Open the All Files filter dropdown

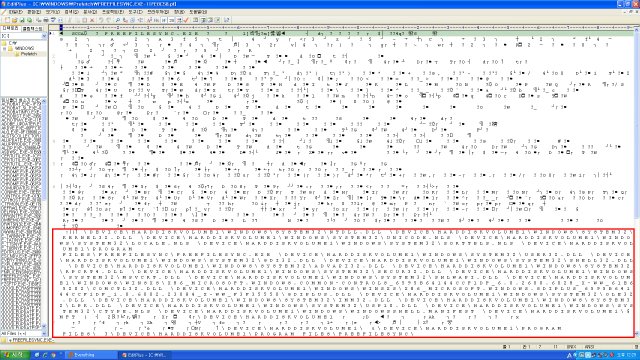point(24,333)
